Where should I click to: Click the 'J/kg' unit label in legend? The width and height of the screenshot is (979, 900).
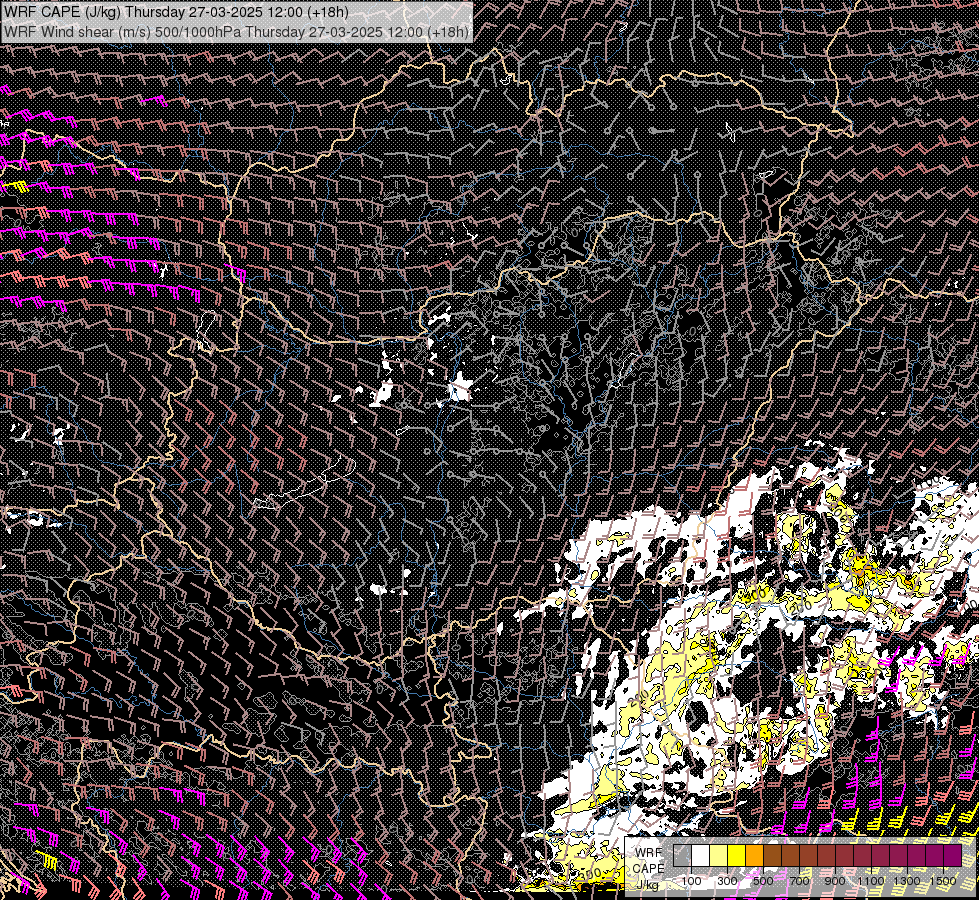pos(647,885)
